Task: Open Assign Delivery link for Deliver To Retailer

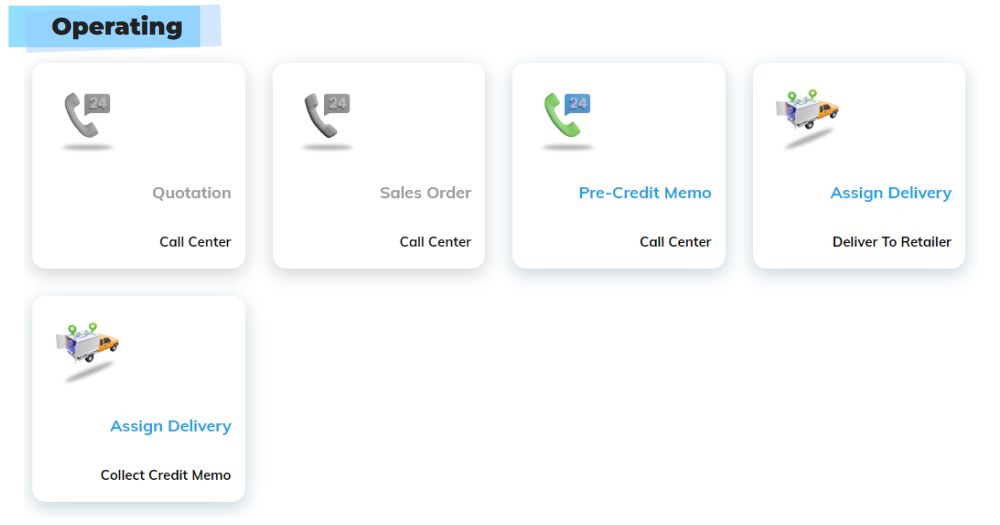Action: coord(891,193)
